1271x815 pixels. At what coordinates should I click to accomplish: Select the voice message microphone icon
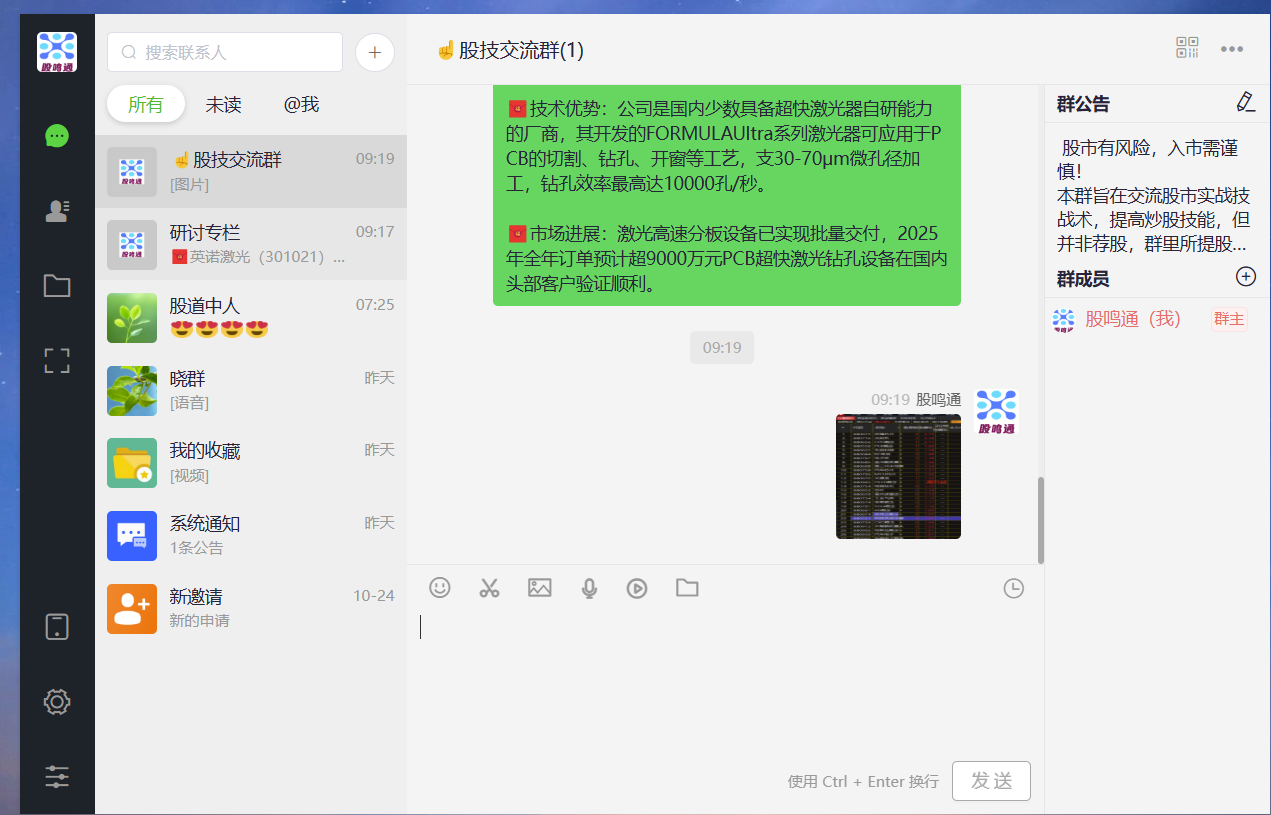(x=588, y=588)
